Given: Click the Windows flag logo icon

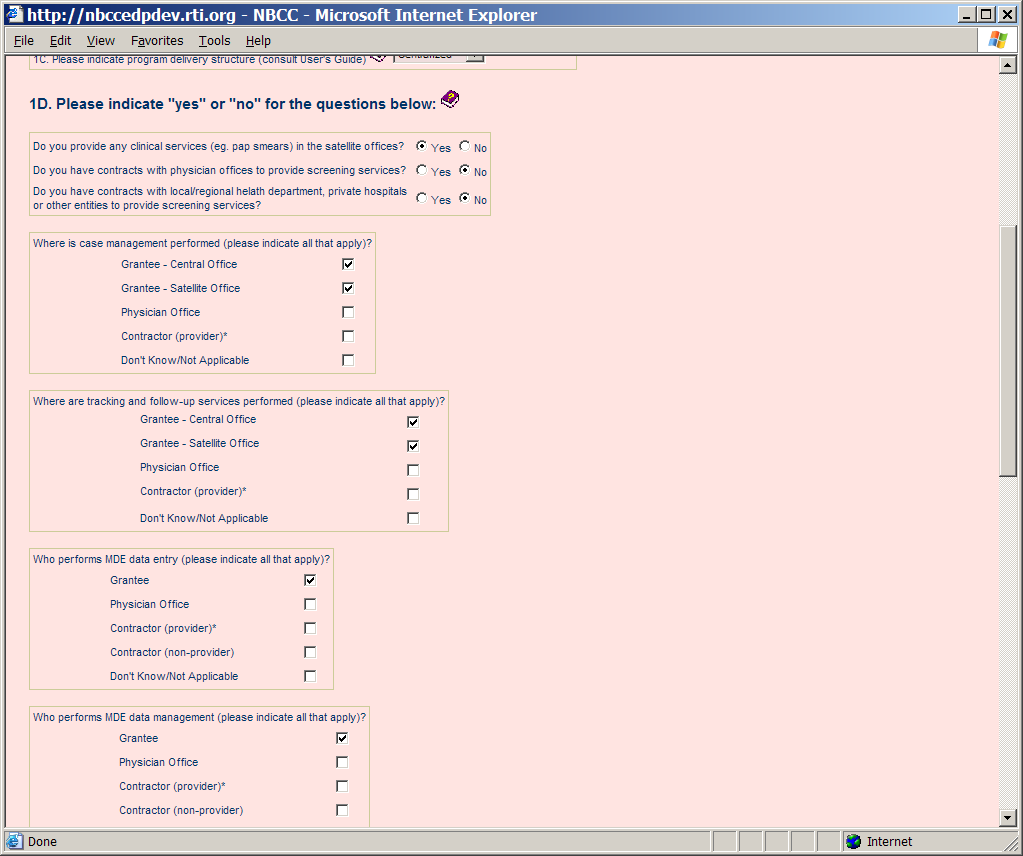Looking at the screenshot, I should 998,40.
